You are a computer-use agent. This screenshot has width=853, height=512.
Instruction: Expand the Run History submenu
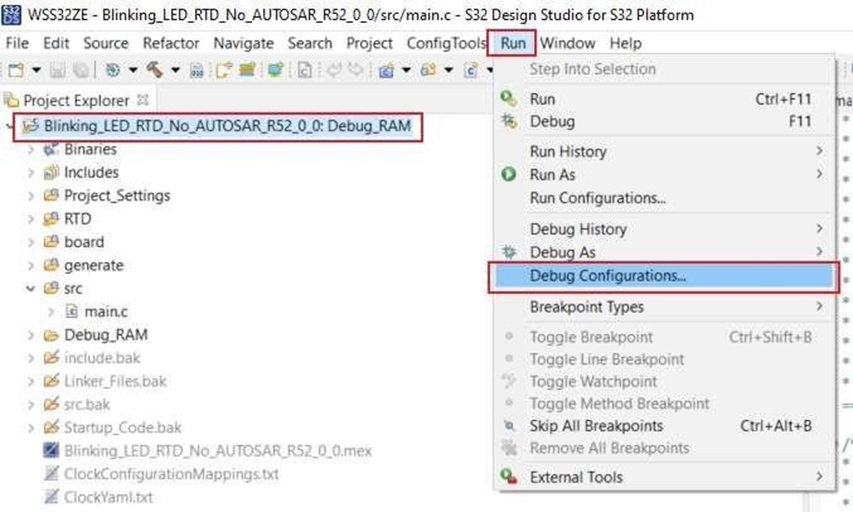(664, 151)
